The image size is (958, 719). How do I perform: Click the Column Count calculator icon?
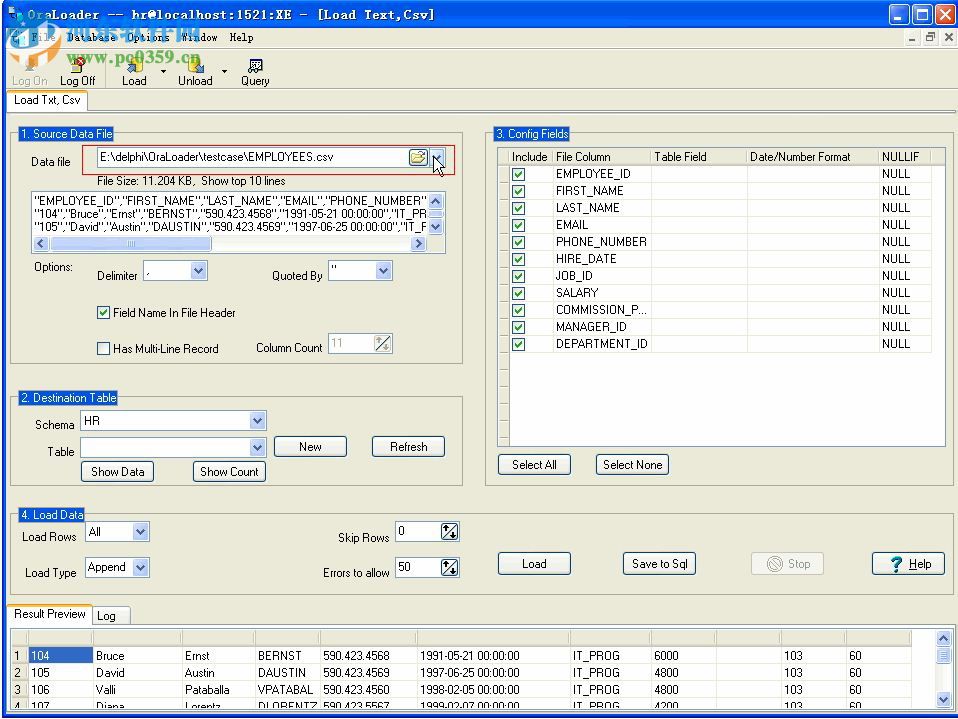click(x=382, y=344)
